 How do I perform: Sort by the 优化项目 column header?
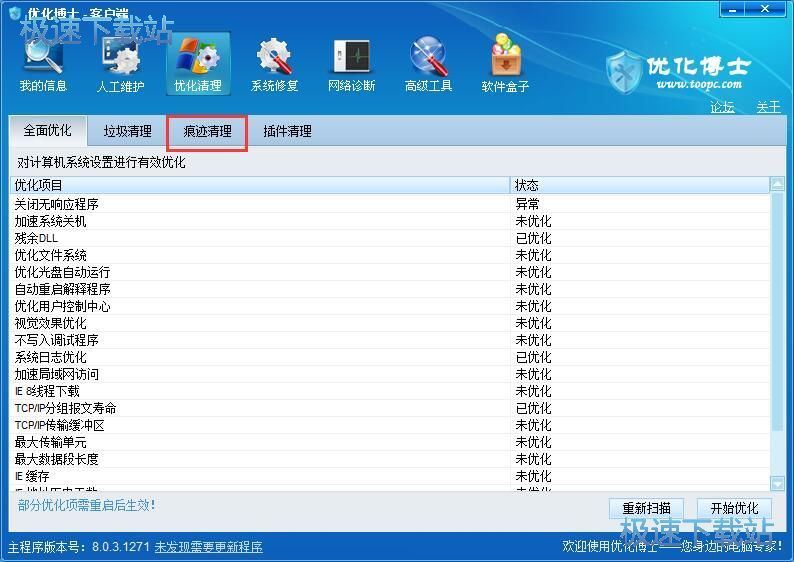click(x=259, y=185)
